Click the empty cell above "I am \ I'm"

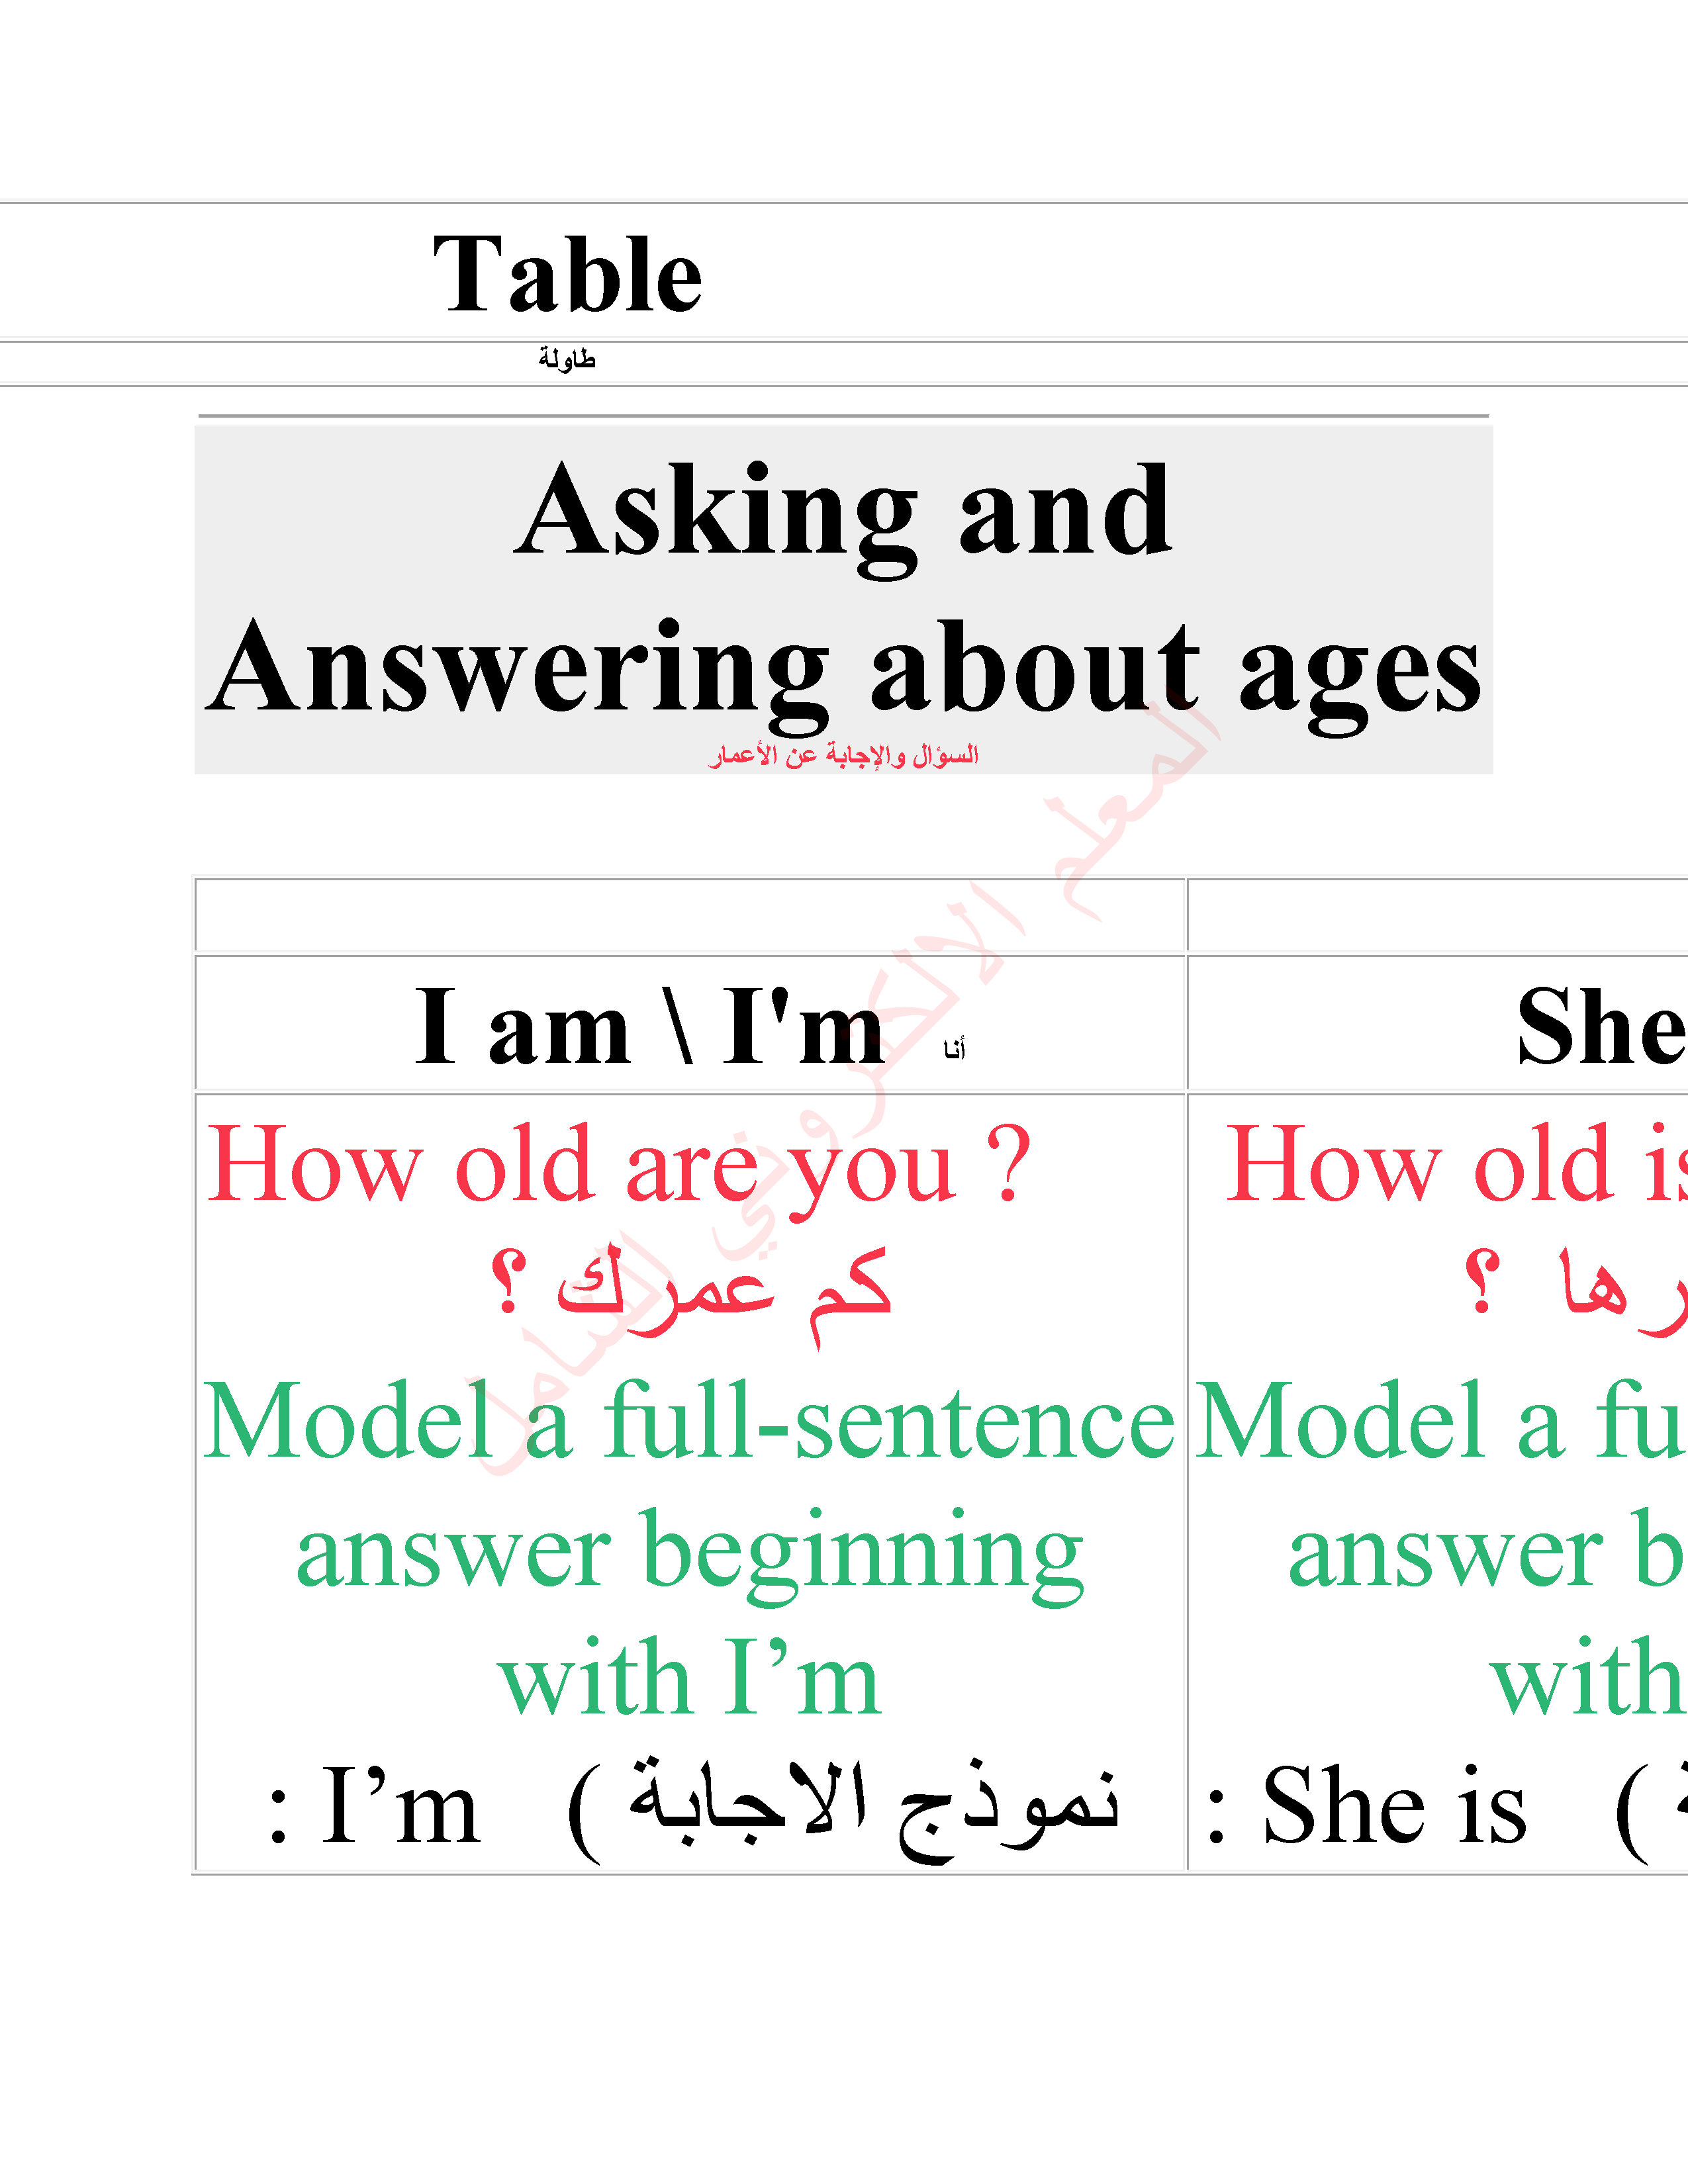(x=690, y=915)
